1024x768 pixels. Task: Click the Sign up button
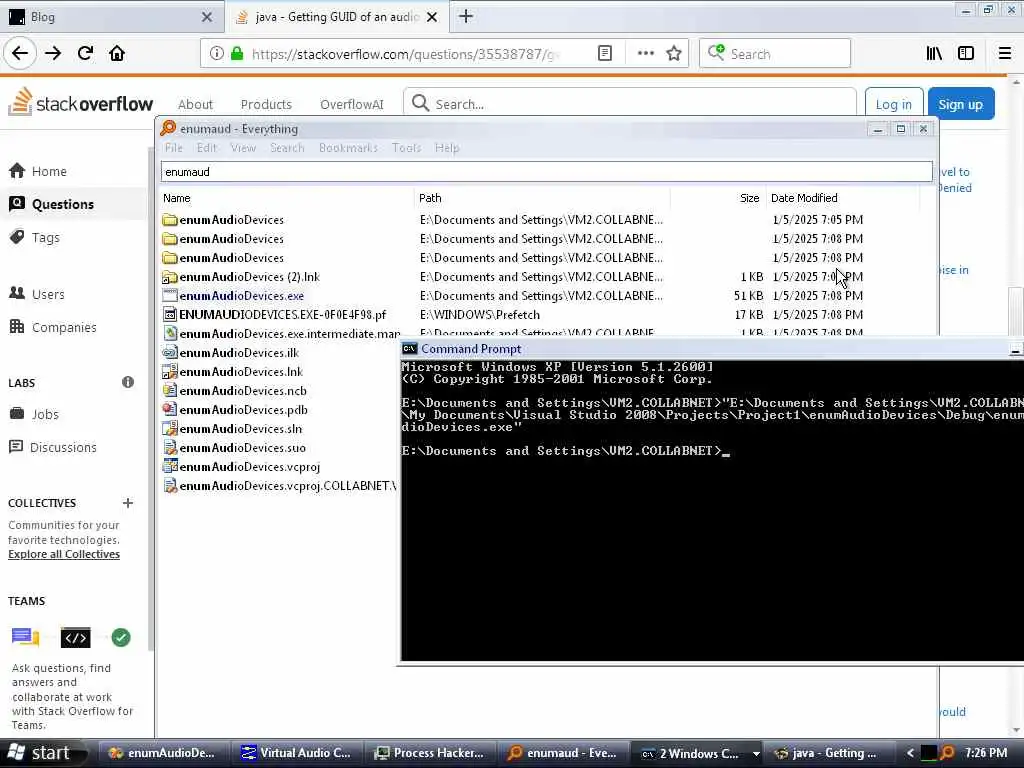pos(961,104)
